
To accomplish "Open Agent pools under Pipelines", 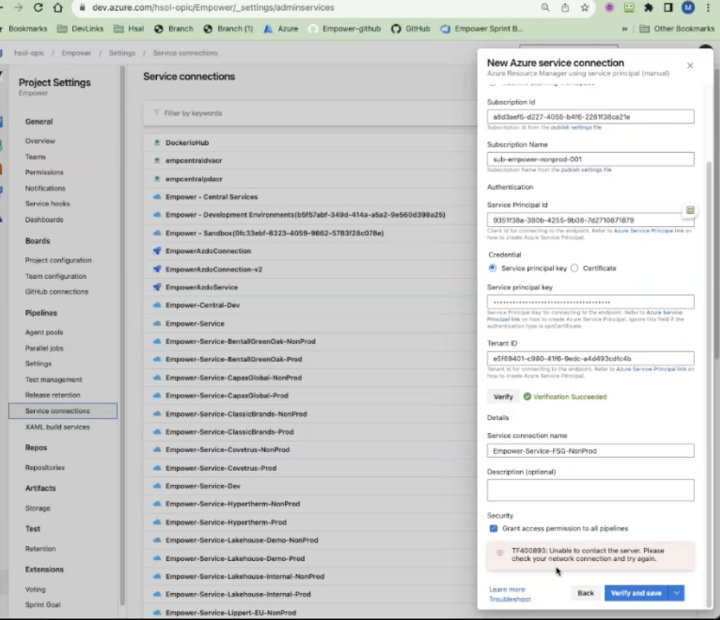I will [44, 332].
